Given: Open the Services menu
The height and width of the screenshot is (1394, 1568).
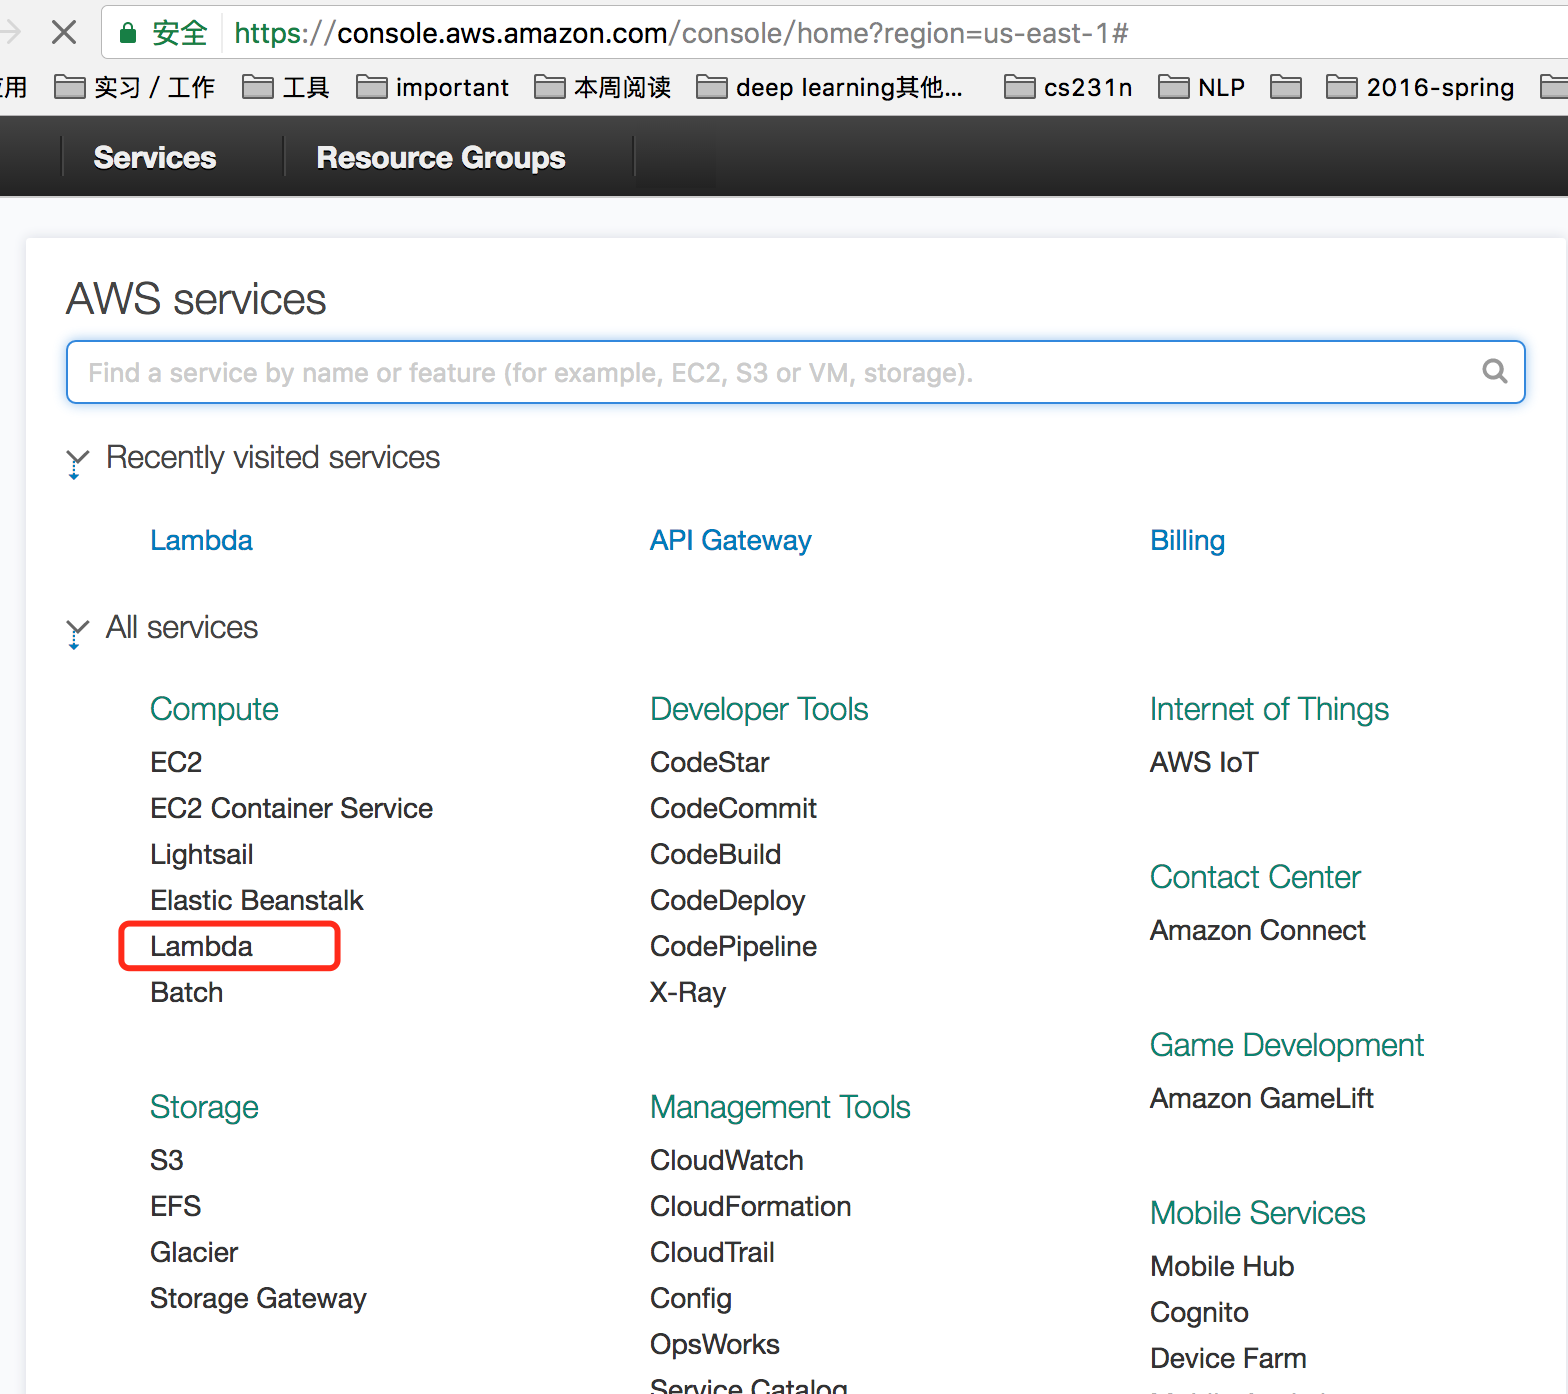Looking at the screenshot, I should (x=155, y=157).
